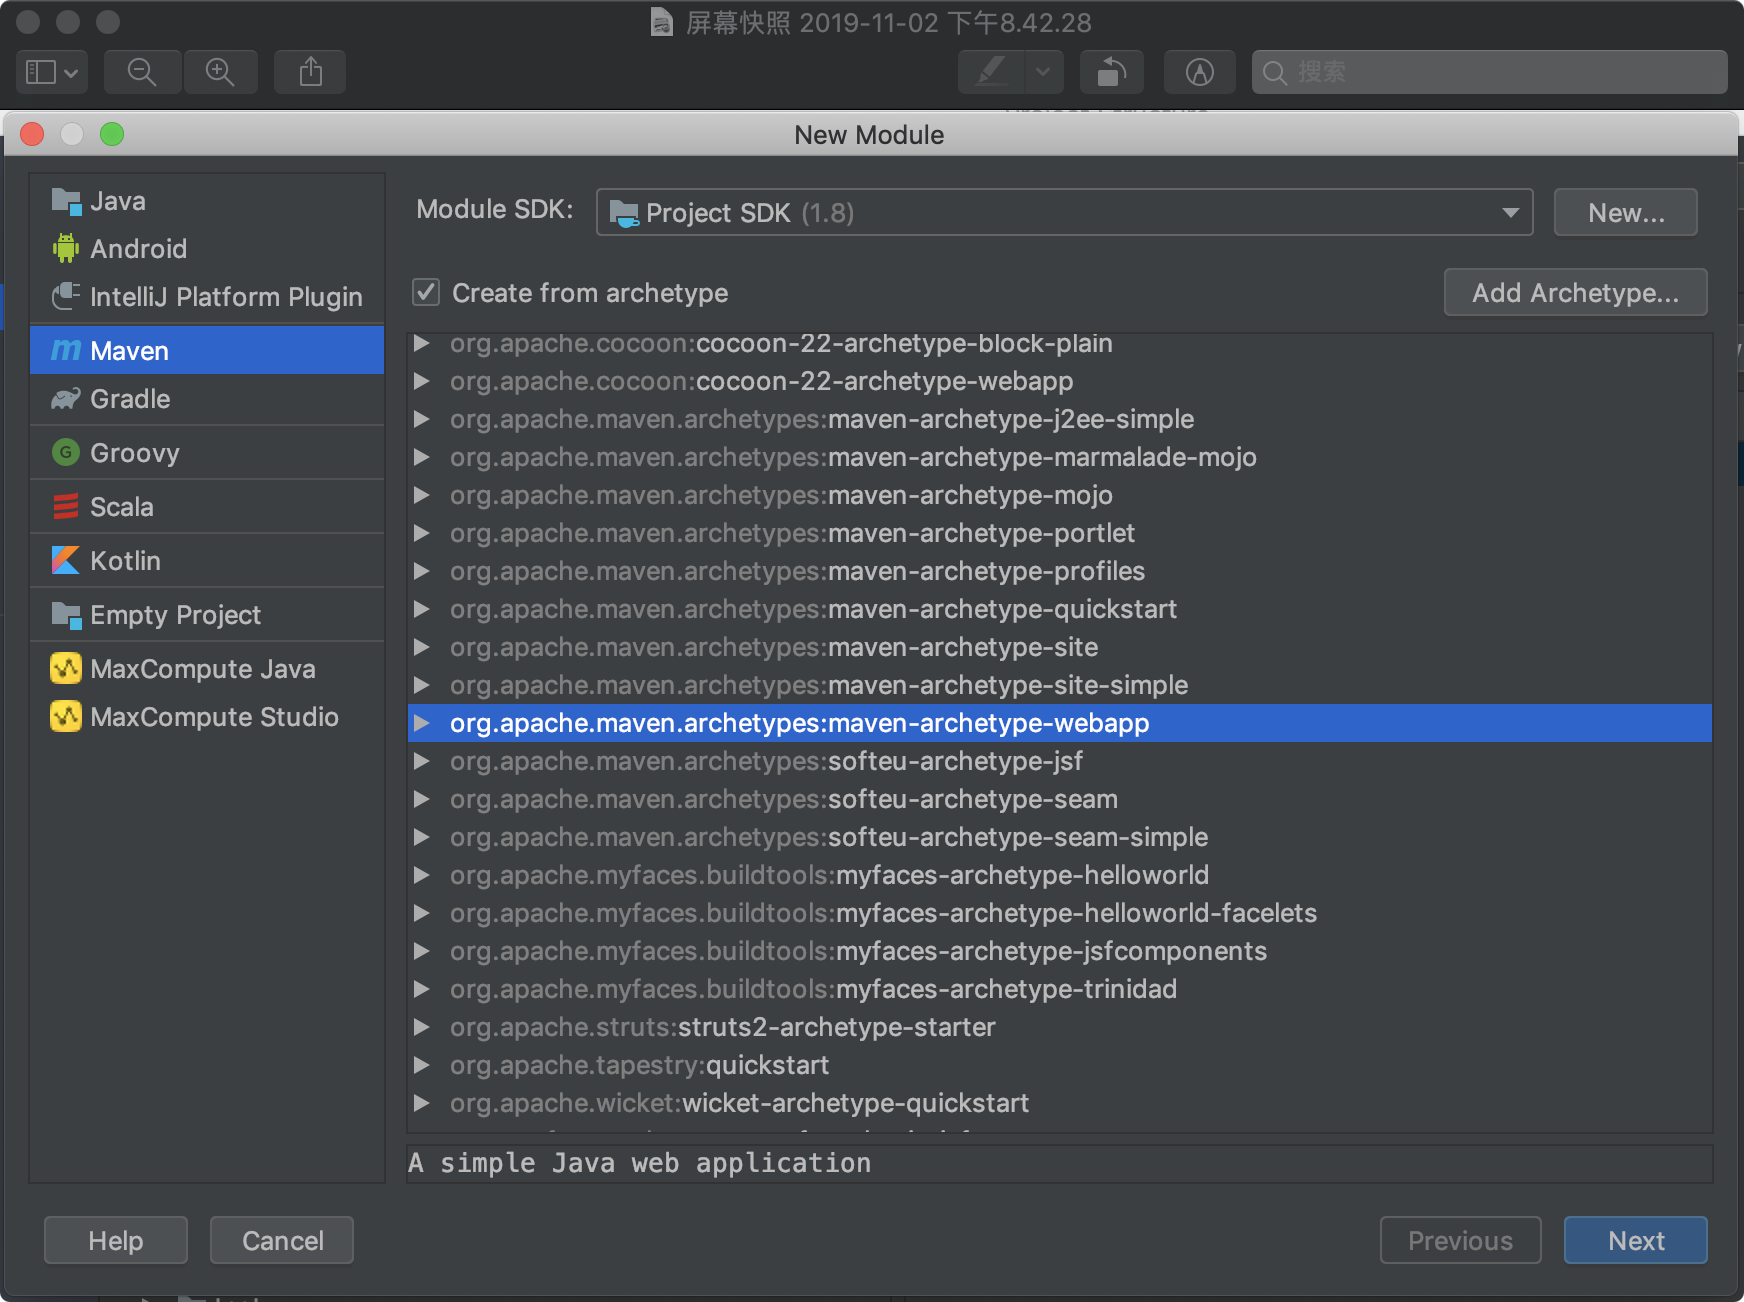This screenshot has height=1302, width=1744.
Task: Select softeu-archetype-jsf archetype
Action: pos(1060,761)
